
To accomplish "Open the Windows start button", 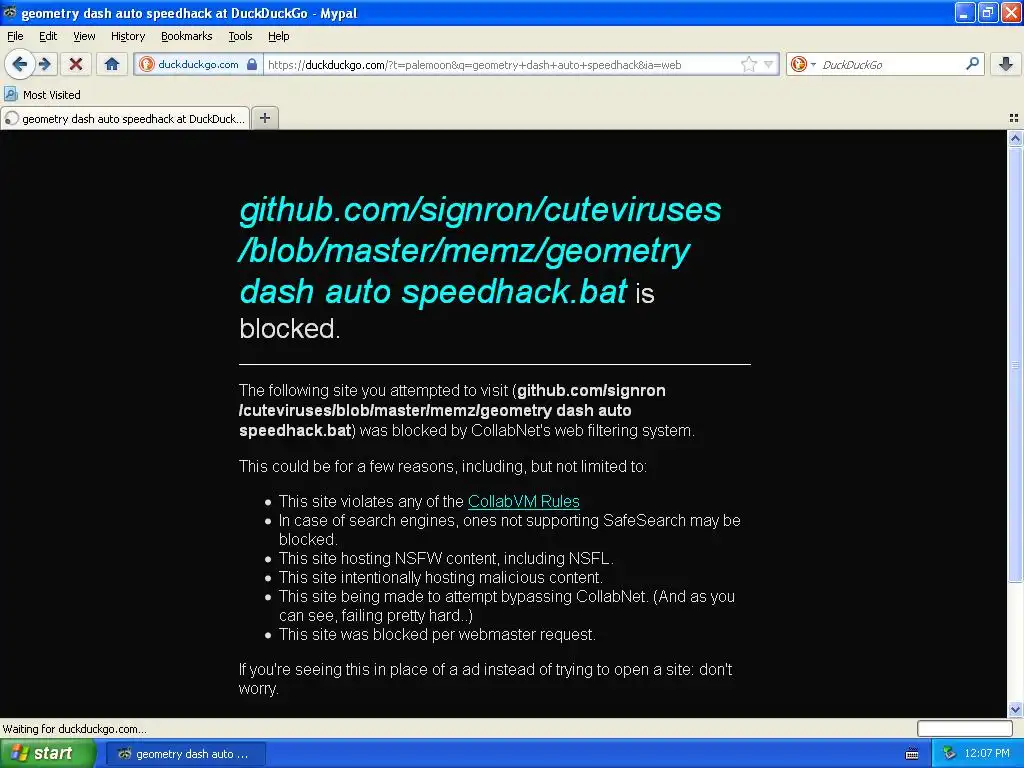I will click(47, 754).
